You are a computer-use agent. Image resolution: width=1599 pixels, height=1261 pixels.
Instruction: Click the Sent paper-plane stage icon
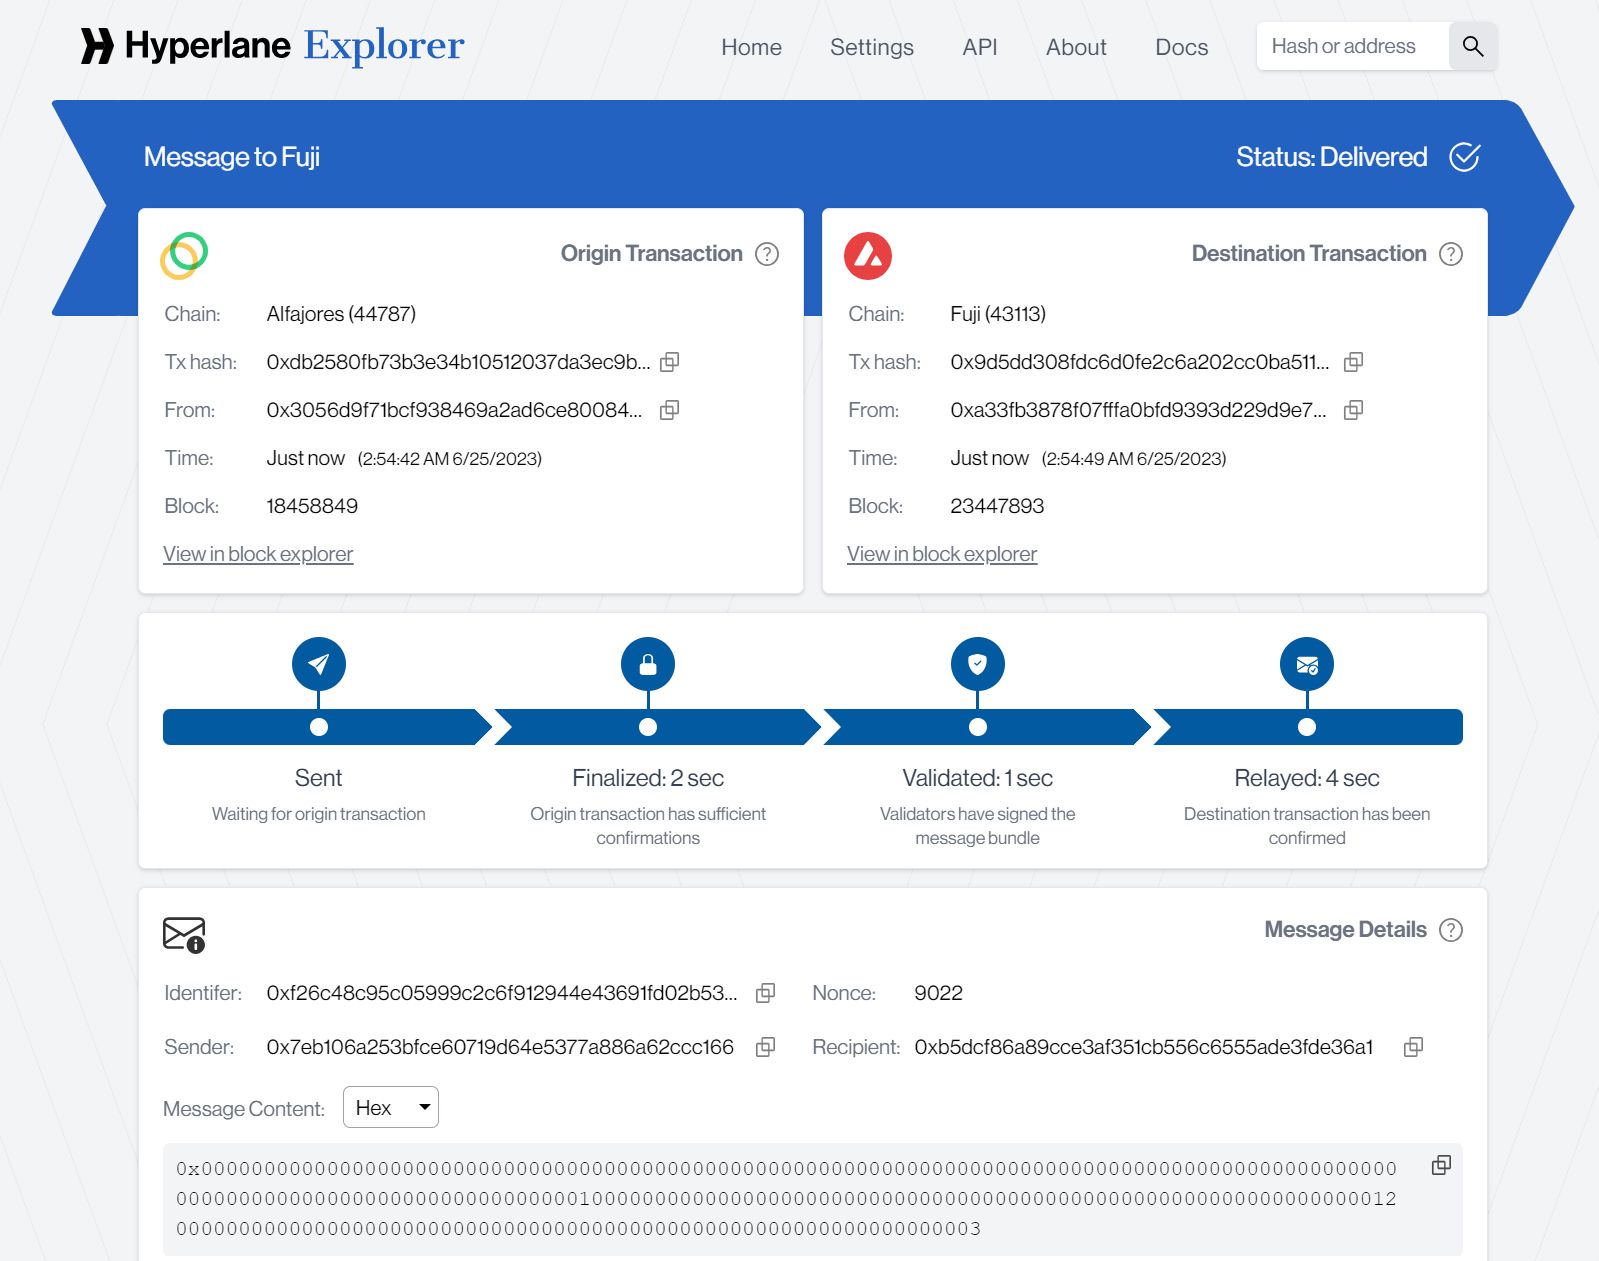tap(319, 664)
